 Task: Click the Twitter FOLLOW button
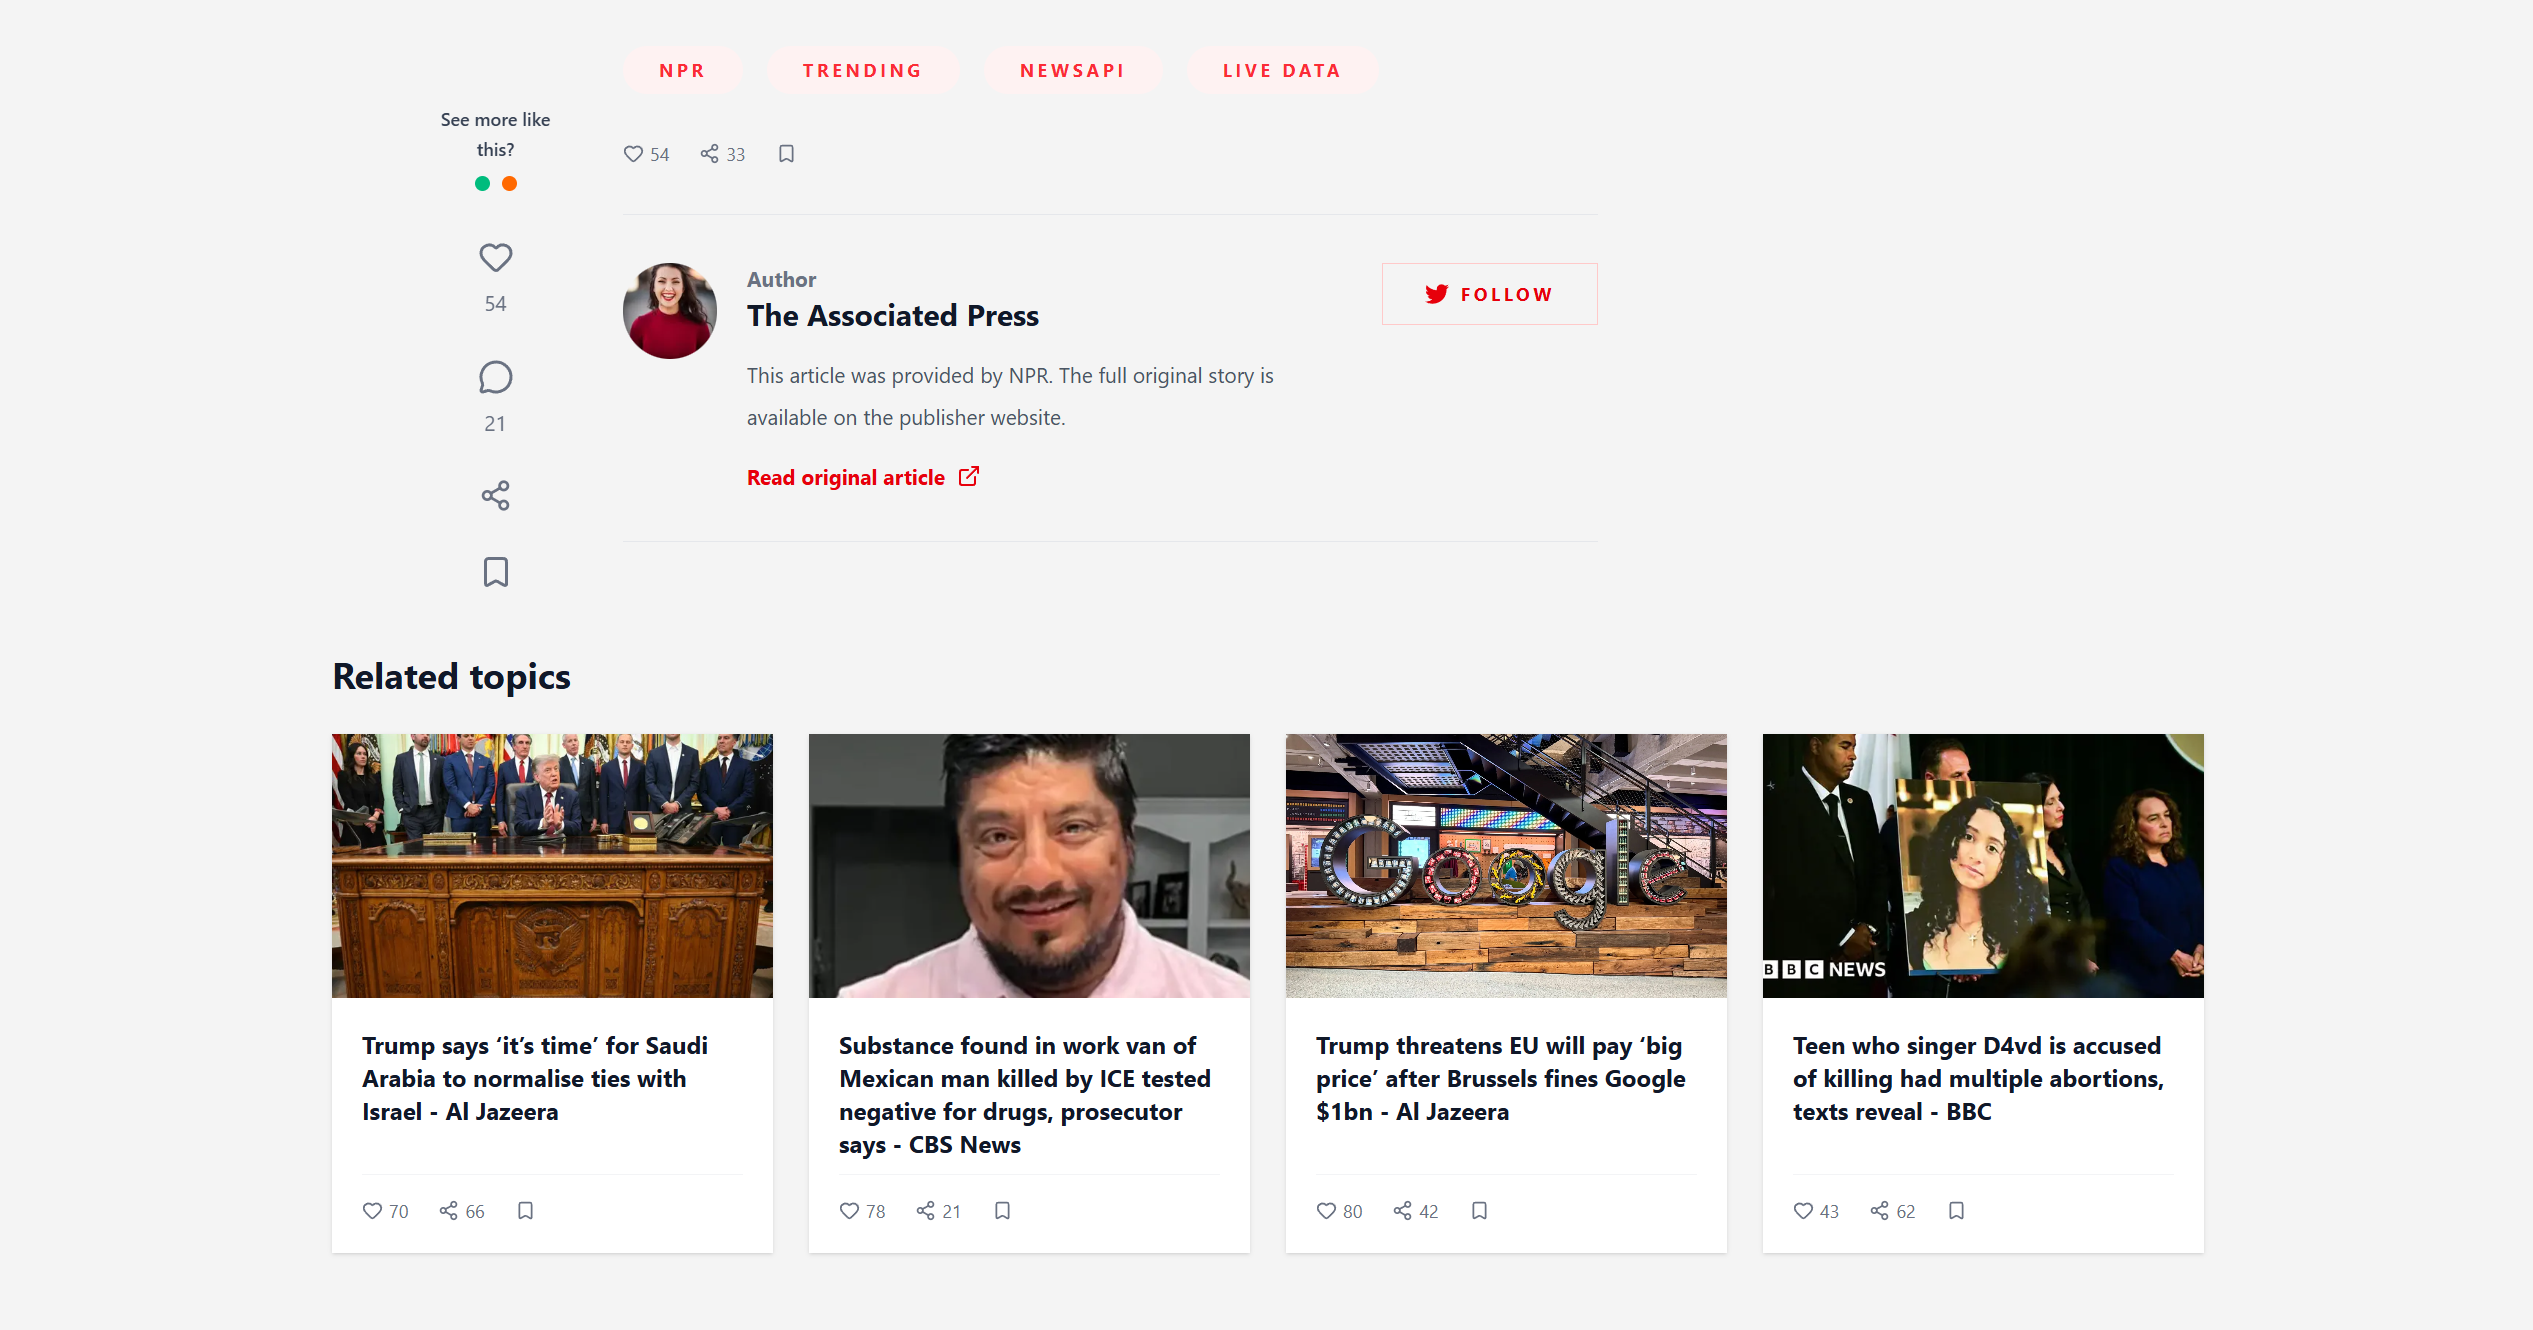click(x=1489, y=294)
